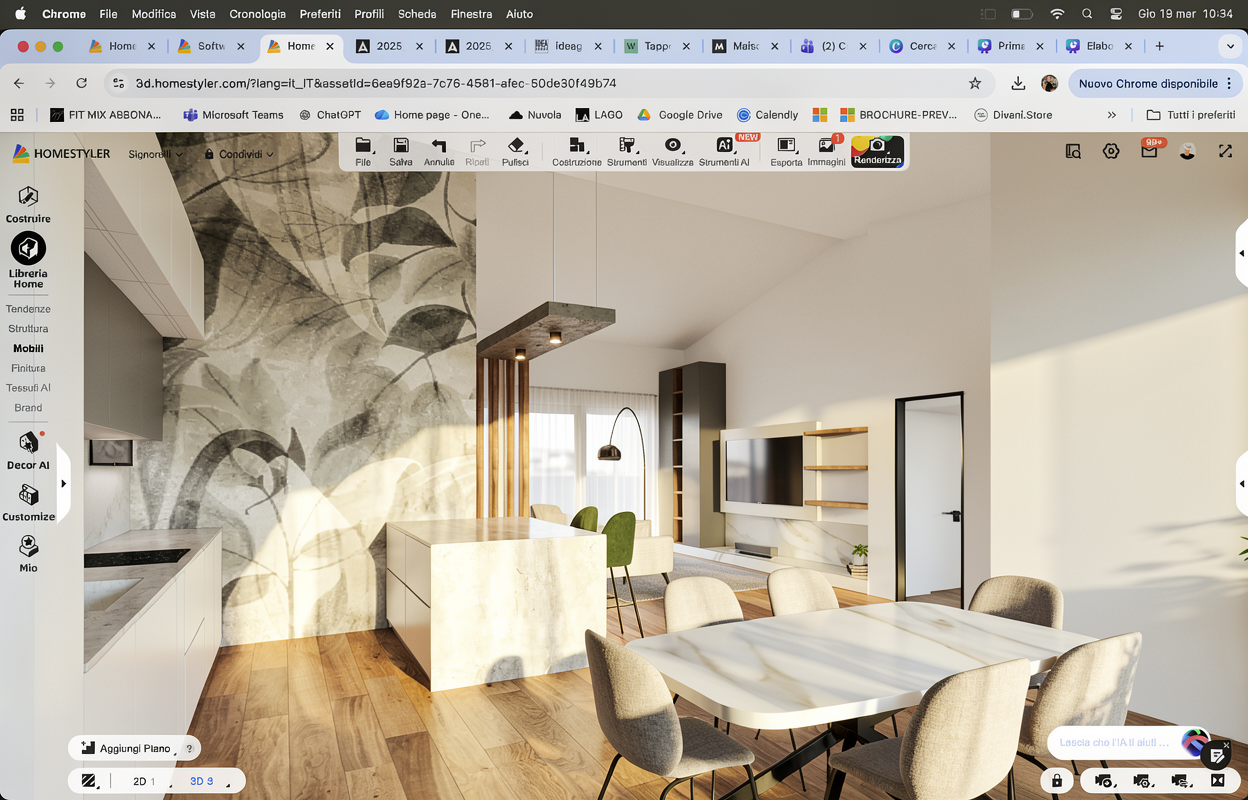
Task: Toggle fullscreen with the expand arrows
Action: point(1225,151)
